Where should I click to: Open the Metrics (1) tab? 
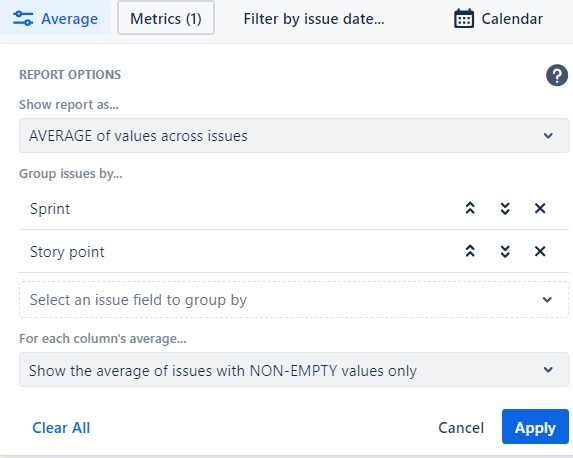[166, 18]
